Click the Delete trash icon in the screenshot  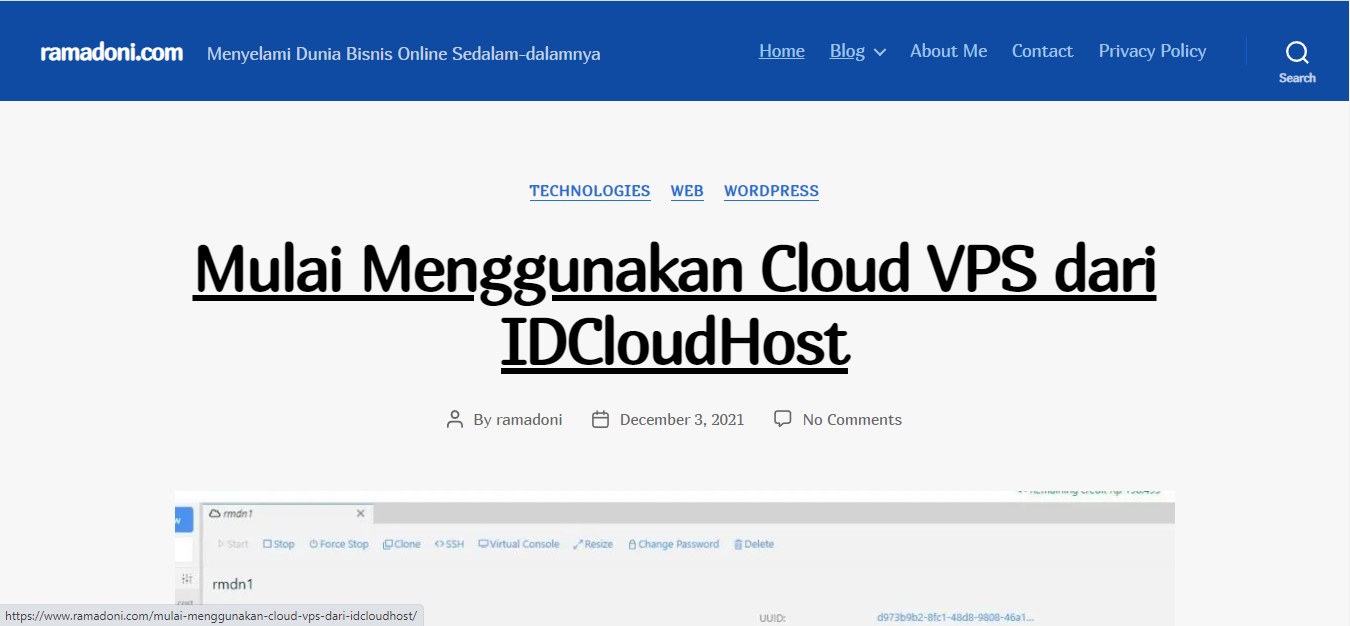pos(738,544)
